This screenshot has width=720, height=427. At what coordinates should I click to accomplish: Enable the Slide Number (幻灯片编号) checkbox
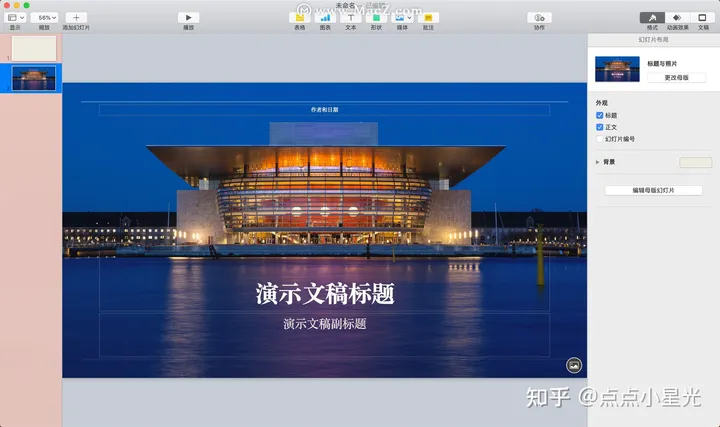tap(600, 139)
